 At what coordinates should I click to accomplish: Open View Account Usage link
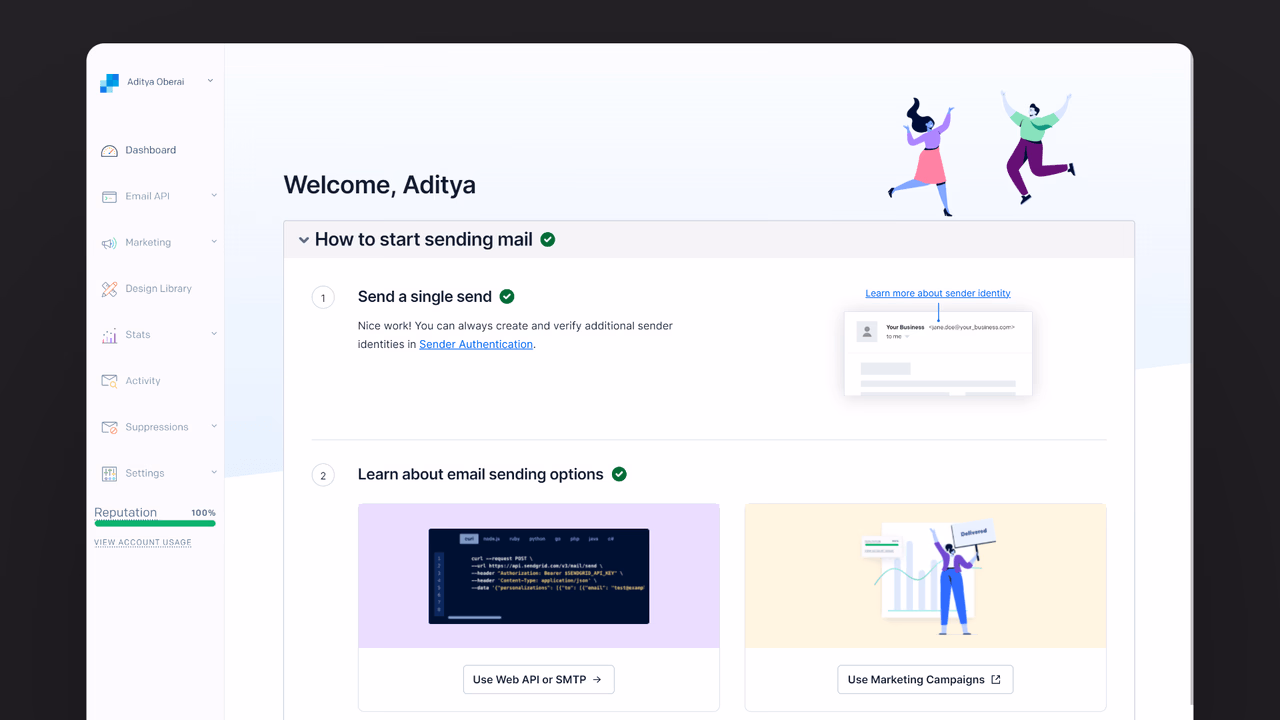pyautogui.click(x=142, y=543)
